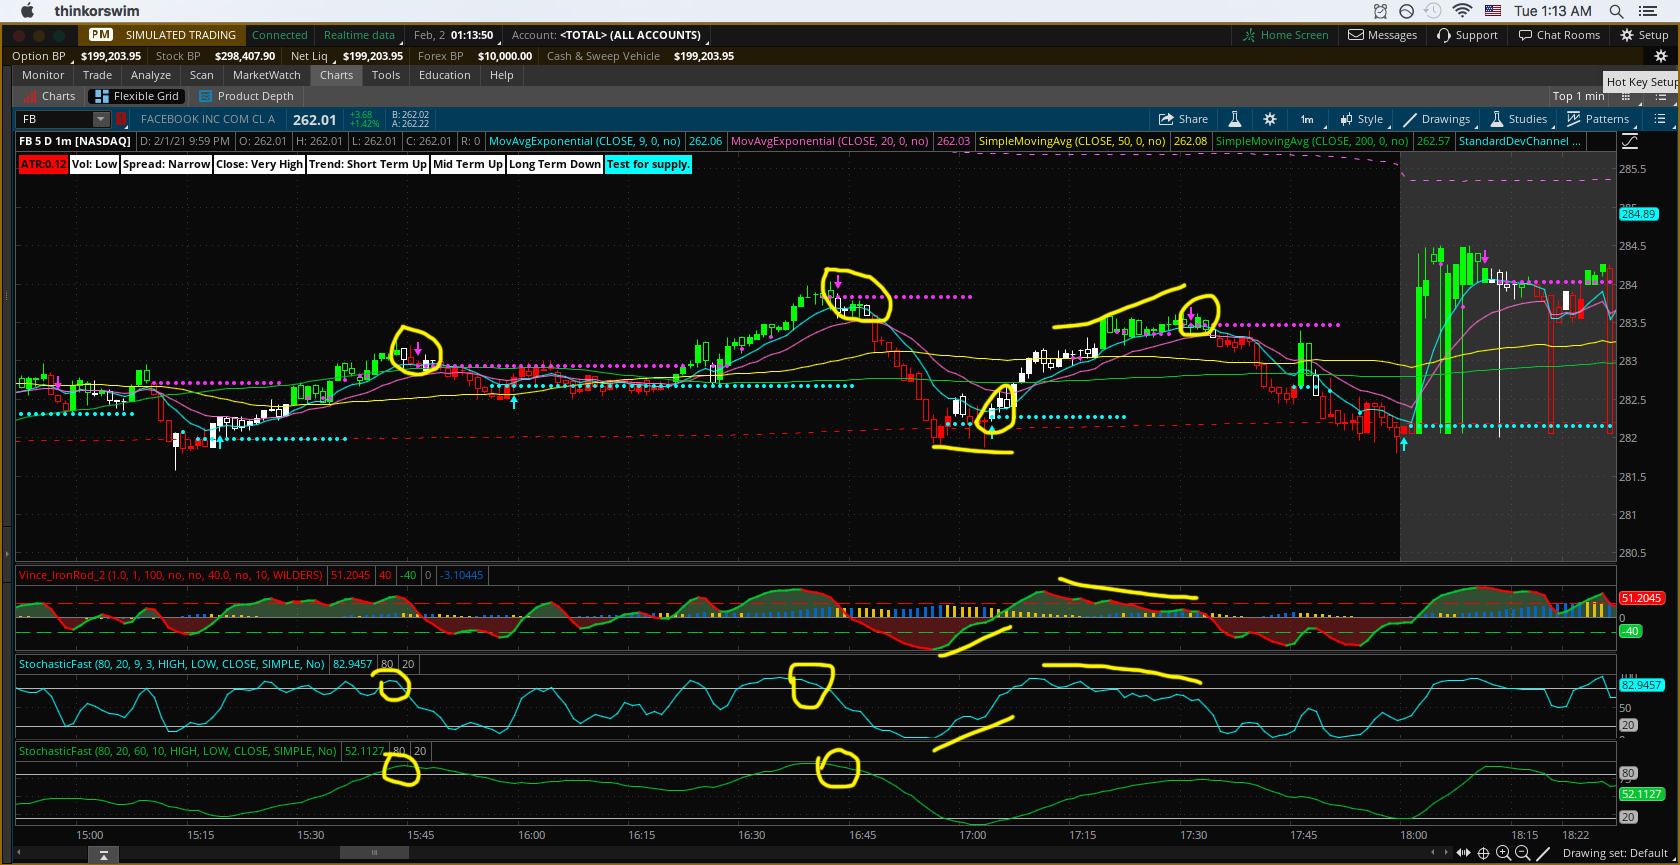Click the Share button

pyautogui.click(x=1182, y=119)
